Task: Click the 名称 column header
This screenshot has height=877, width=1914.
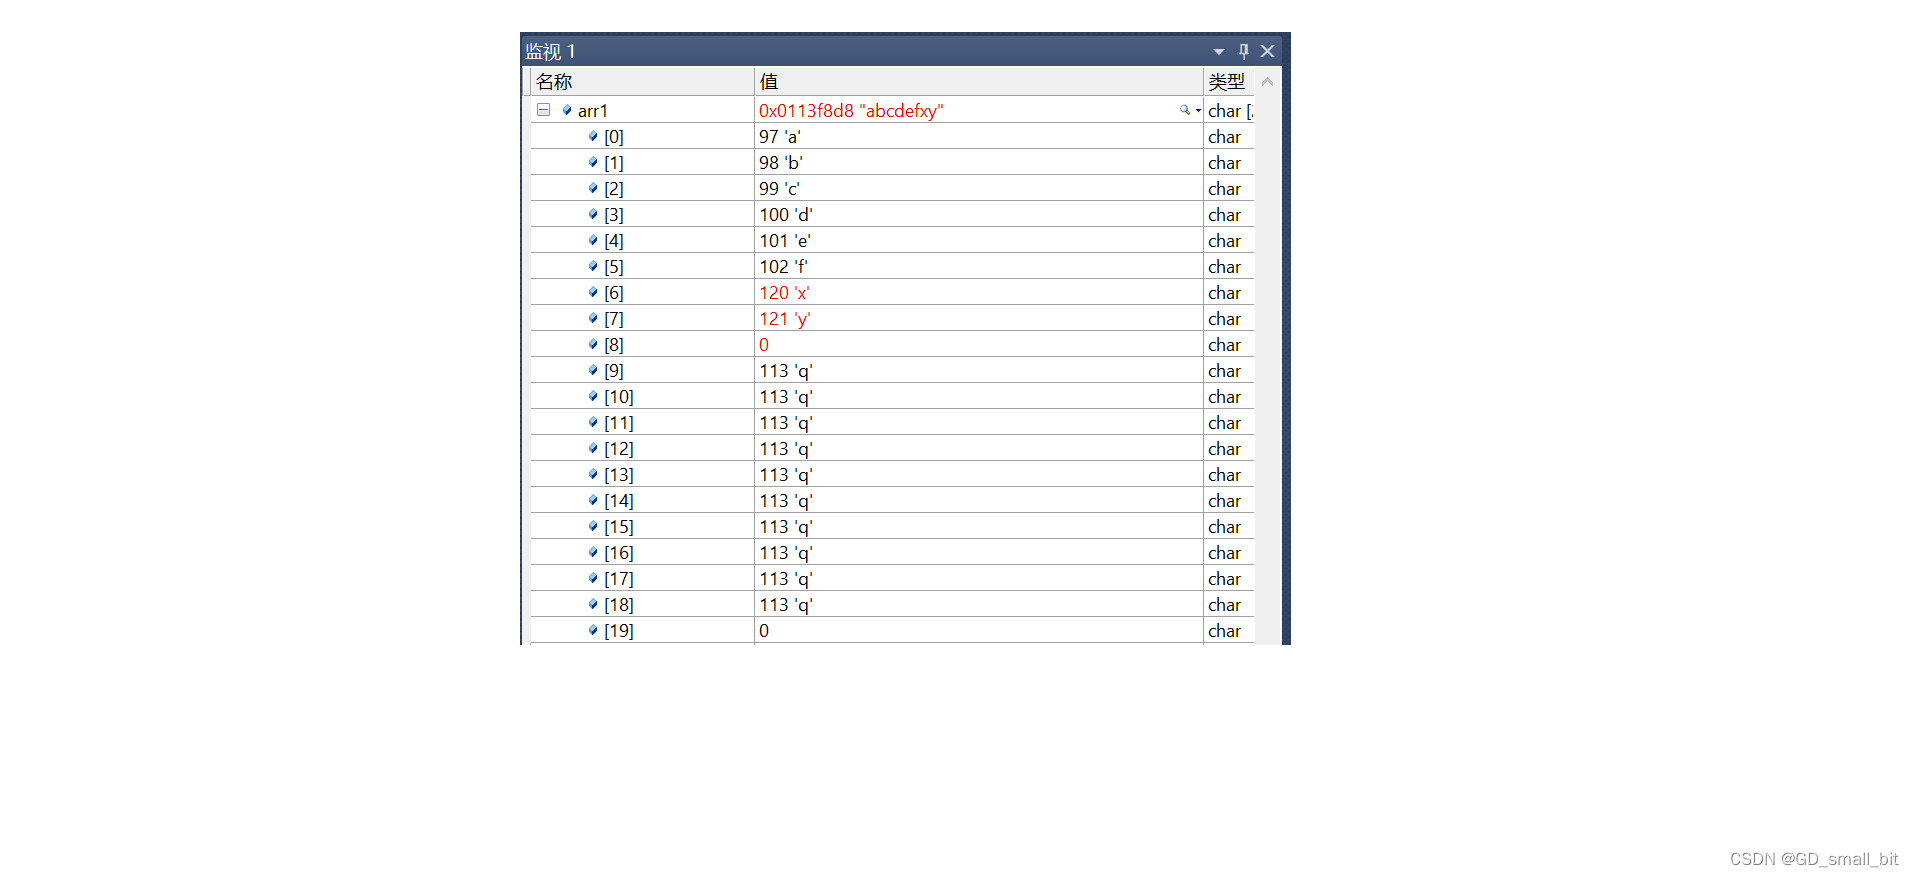Action: coord(642,82)
